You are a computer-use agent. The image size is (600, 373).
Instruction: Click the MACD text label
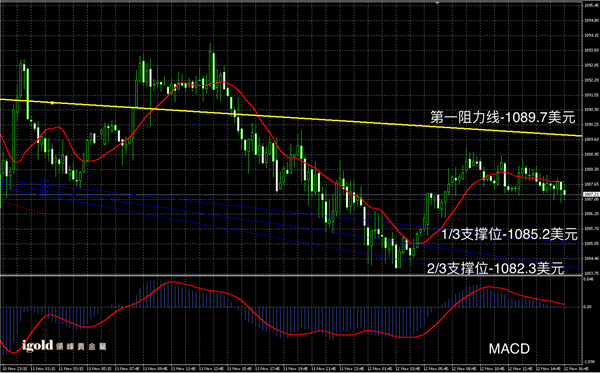pyautogui.click(x=509, y=349)
